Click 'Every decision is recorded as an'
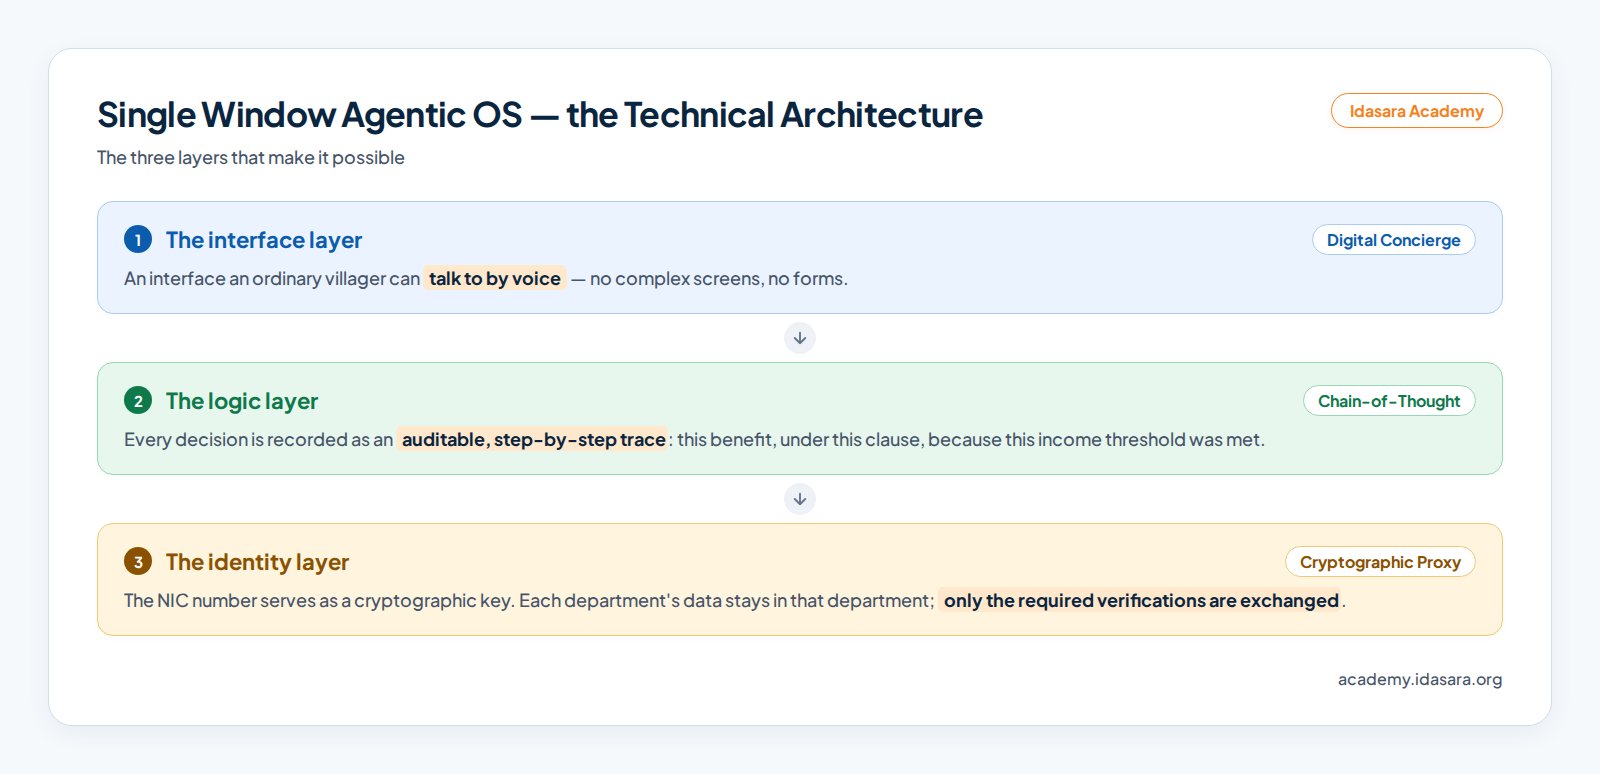The width and height of the screenshot is (1600, 774). pos(259,440)
